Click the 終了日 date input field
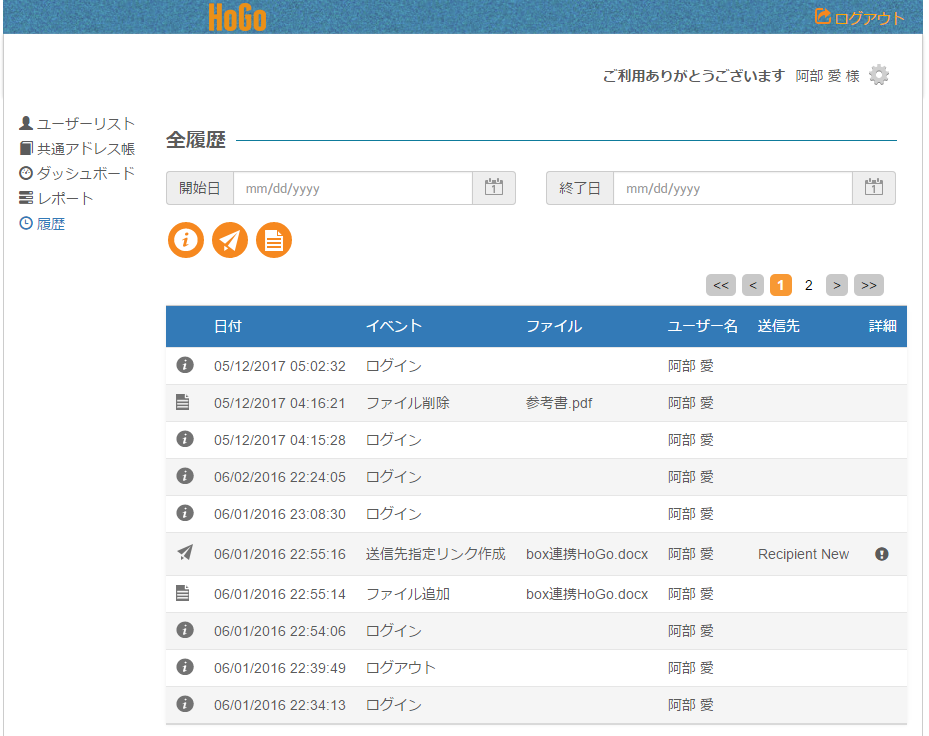929x736 pixels. point(732,188)
